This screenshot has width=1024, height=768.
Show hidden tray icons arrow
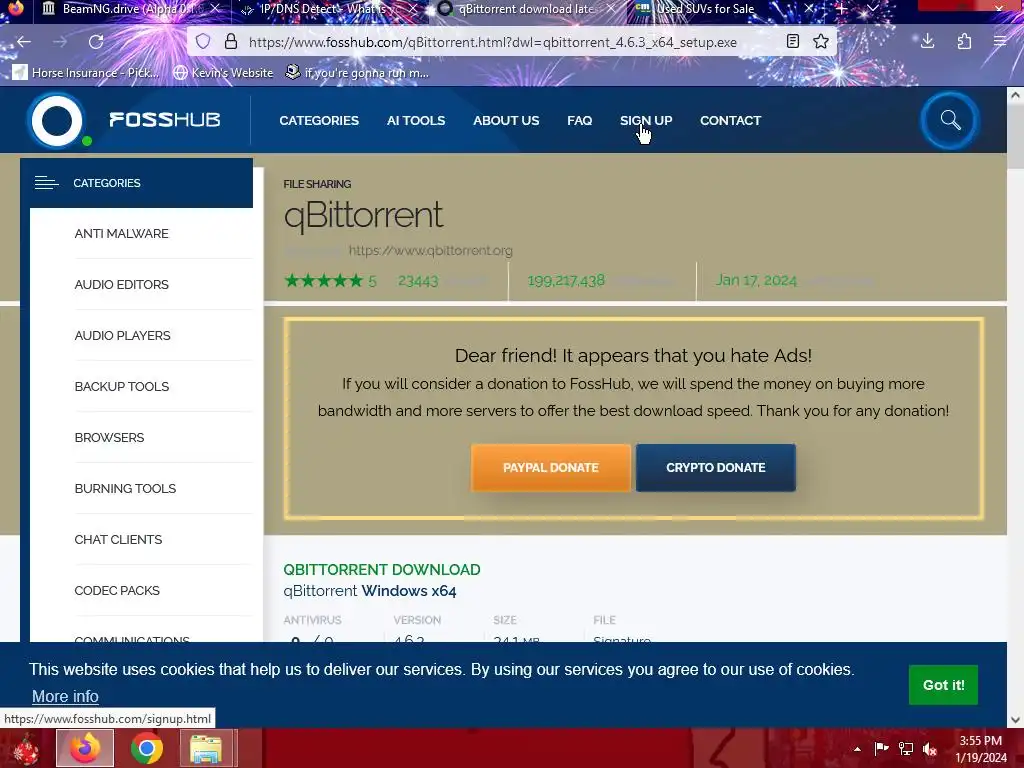(857, 749)
